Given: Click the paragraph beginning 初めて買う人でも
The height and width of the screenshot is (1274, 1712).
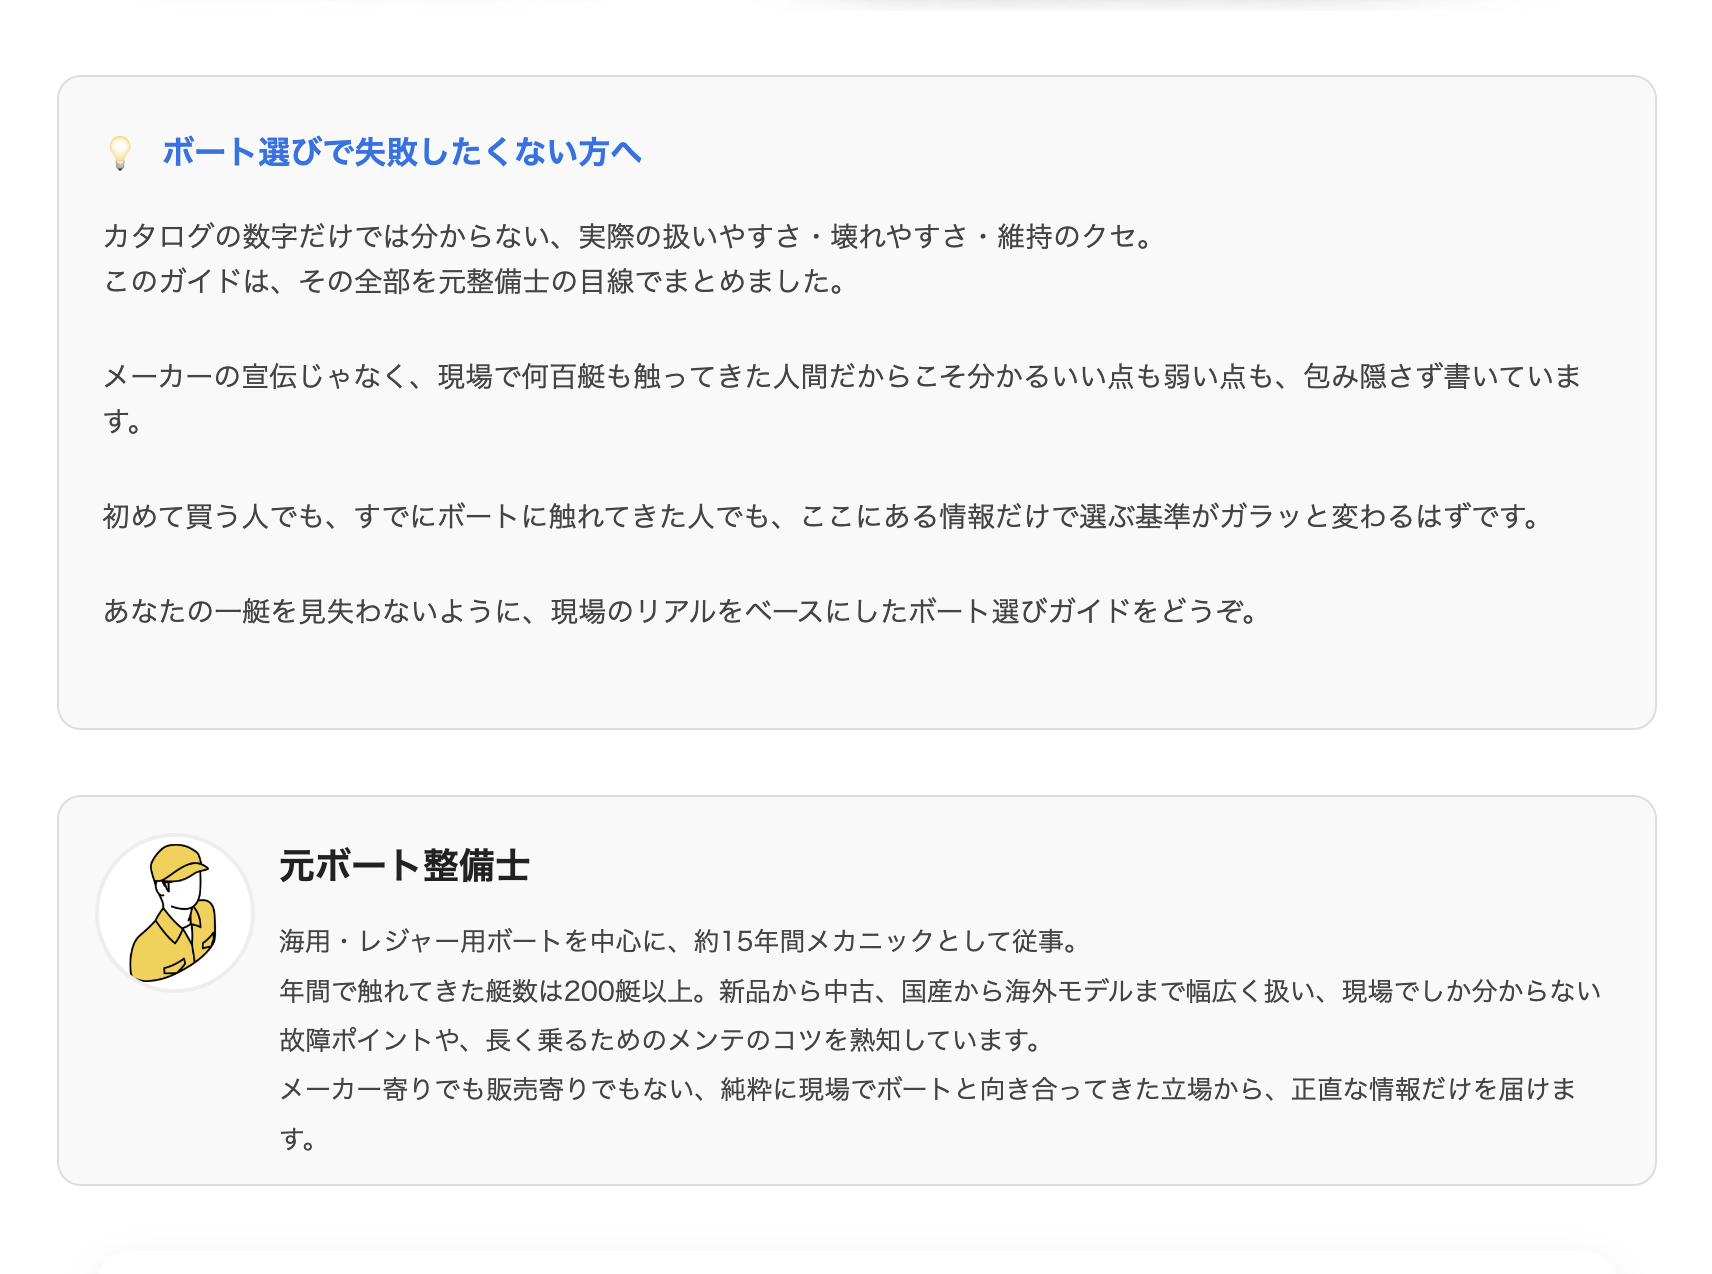Looking at the screenshot, I should tap(824, 517).
